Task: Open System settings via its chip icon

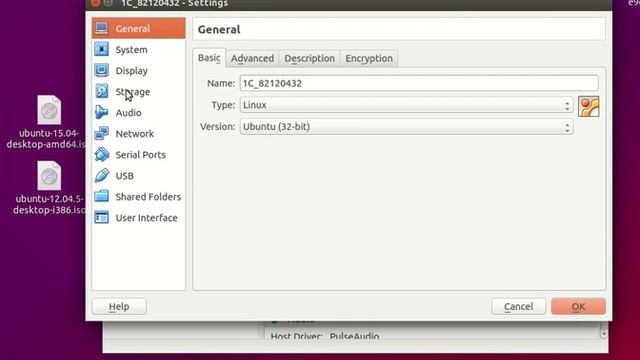Action: pyautogui.click(x=102, y=49)
